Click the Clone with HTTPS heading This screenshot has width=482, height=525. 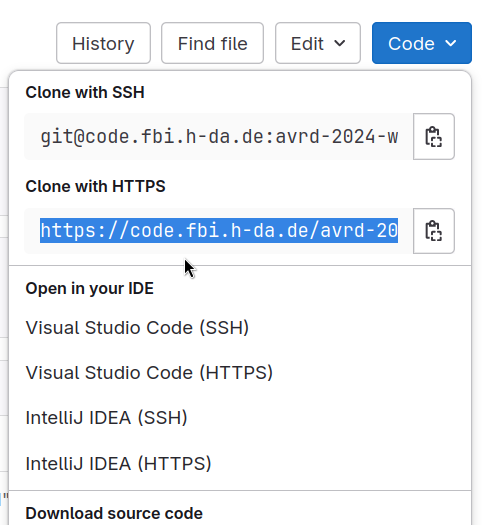pyautogui.click(x=95, y=186)
